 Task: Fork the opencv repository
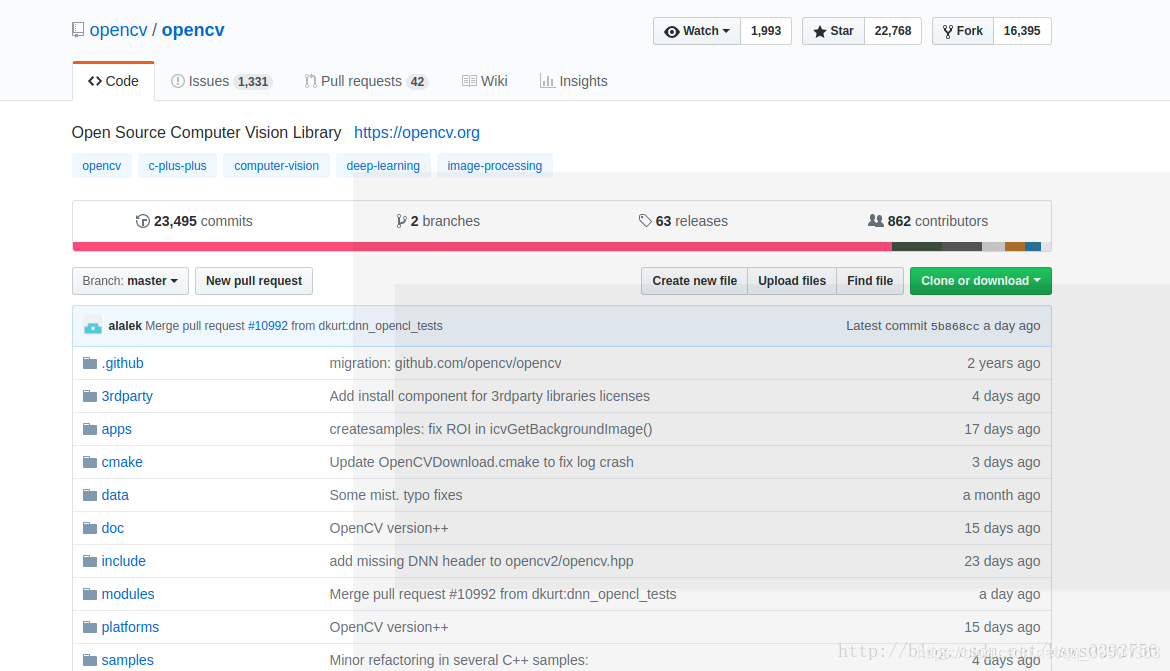pos(963,31)
